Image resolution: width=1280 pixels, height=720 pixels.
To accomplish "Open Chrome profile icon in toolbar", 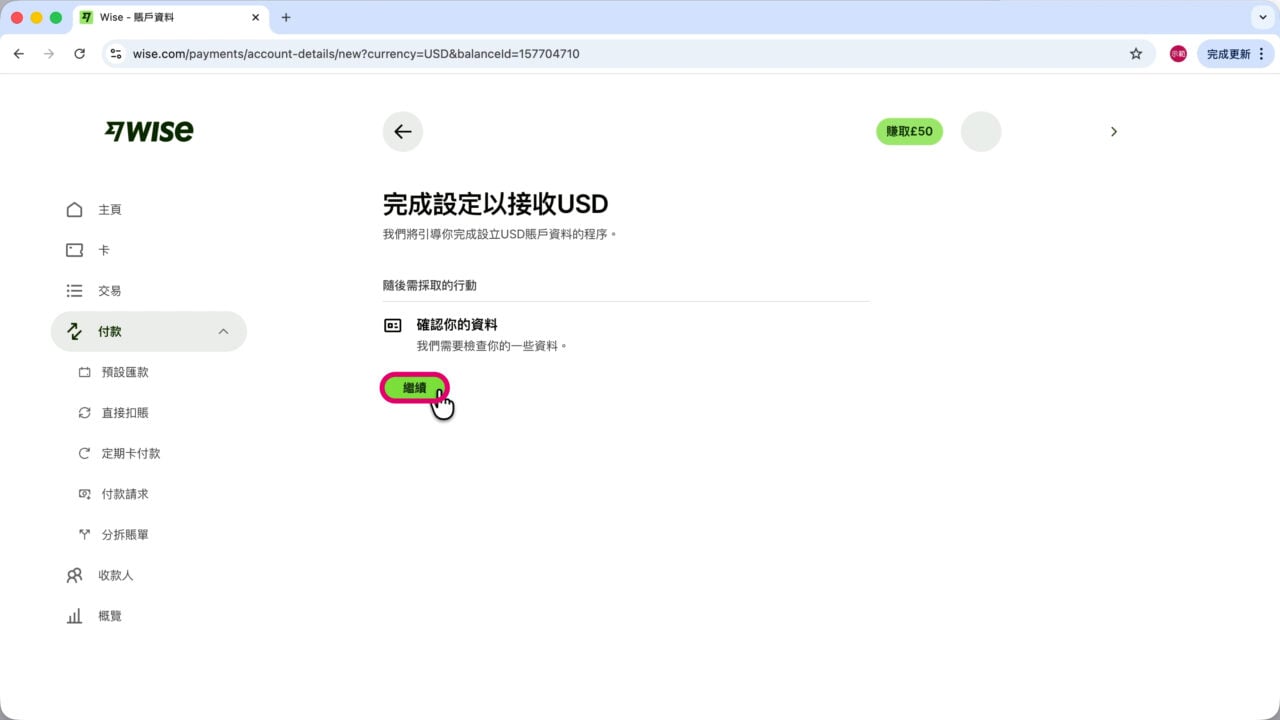I will click(1178, 54).
